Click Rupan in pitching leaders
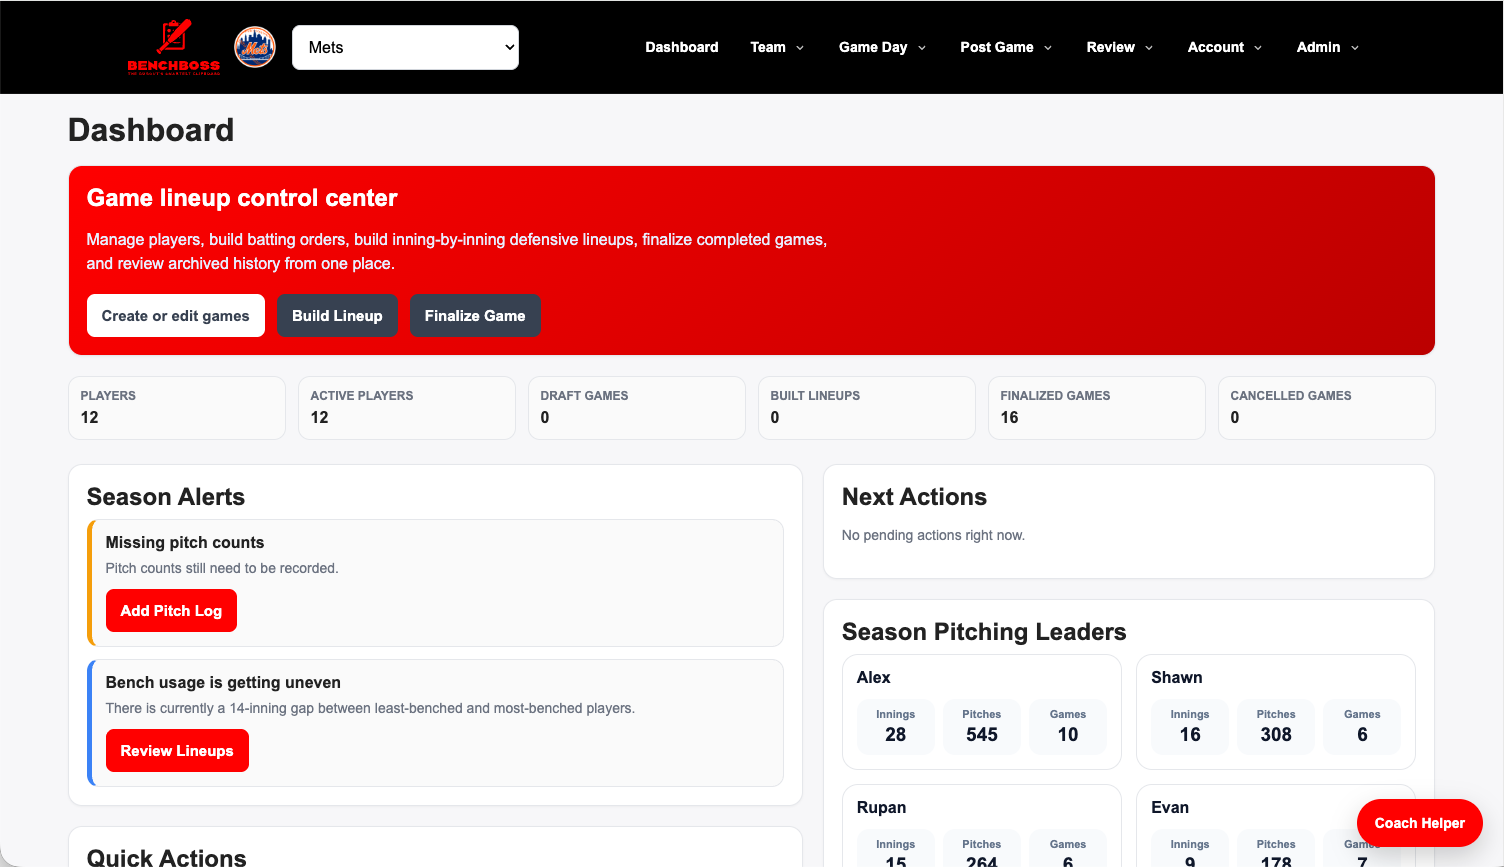 coord(881,807)
